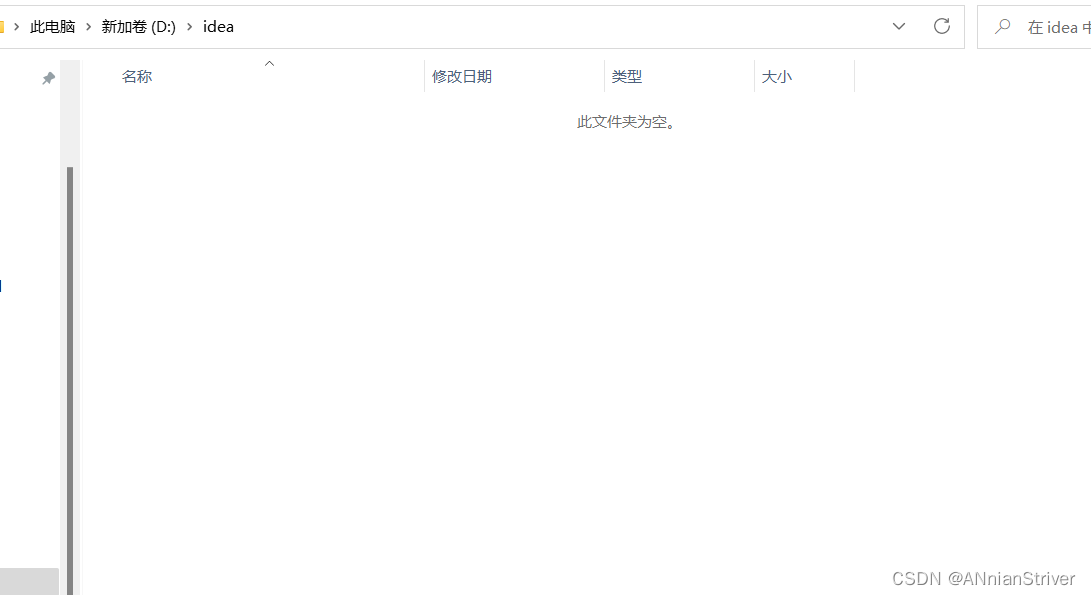
Task: Expand the chevron after 此电脑
Action: click(x=88, y=26)
